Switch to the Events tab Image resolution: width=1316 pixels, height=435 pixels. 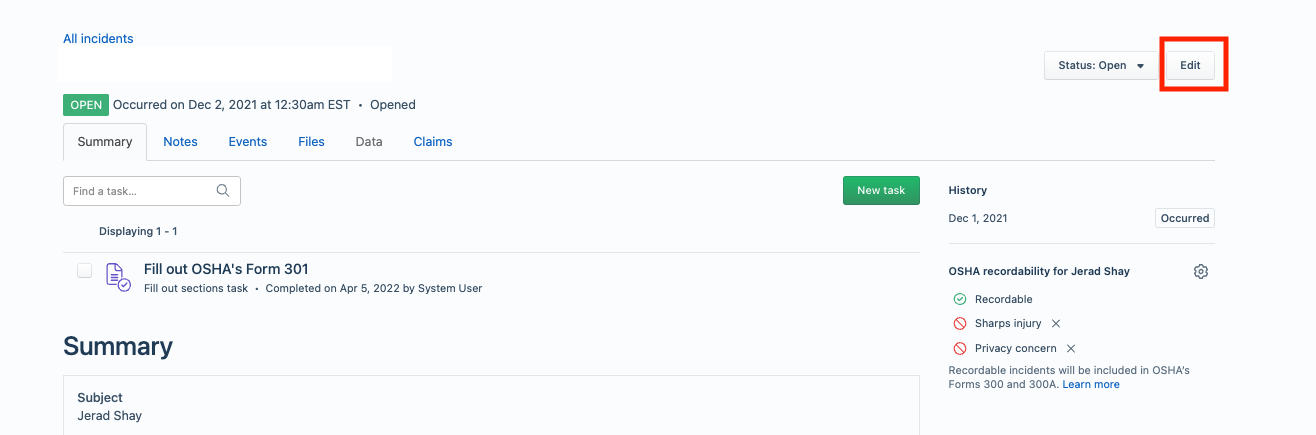(248, 142)
